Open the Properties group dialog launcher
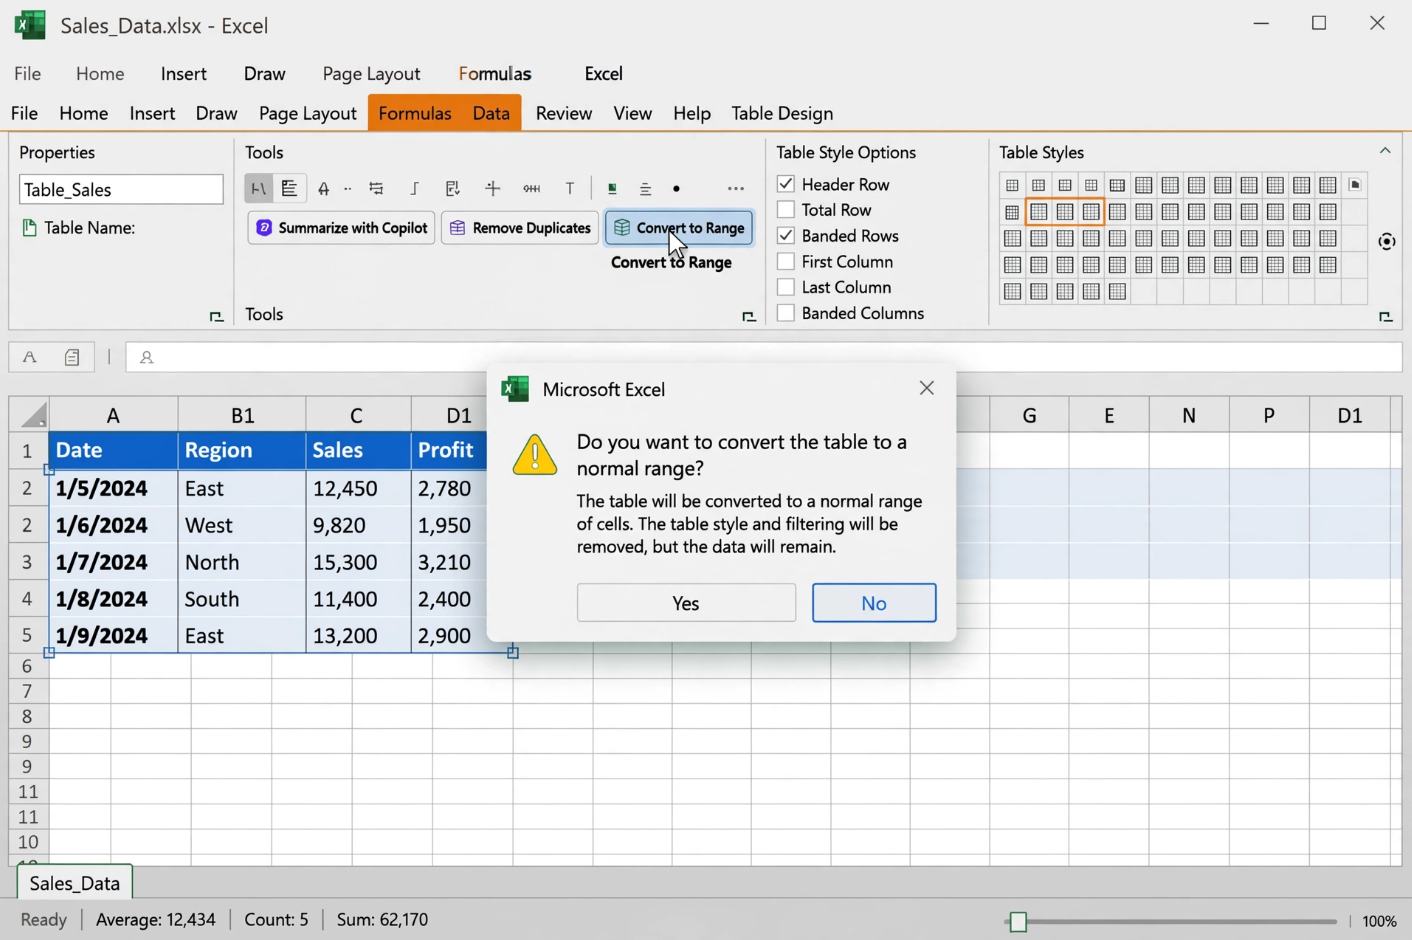 (216, 317)
